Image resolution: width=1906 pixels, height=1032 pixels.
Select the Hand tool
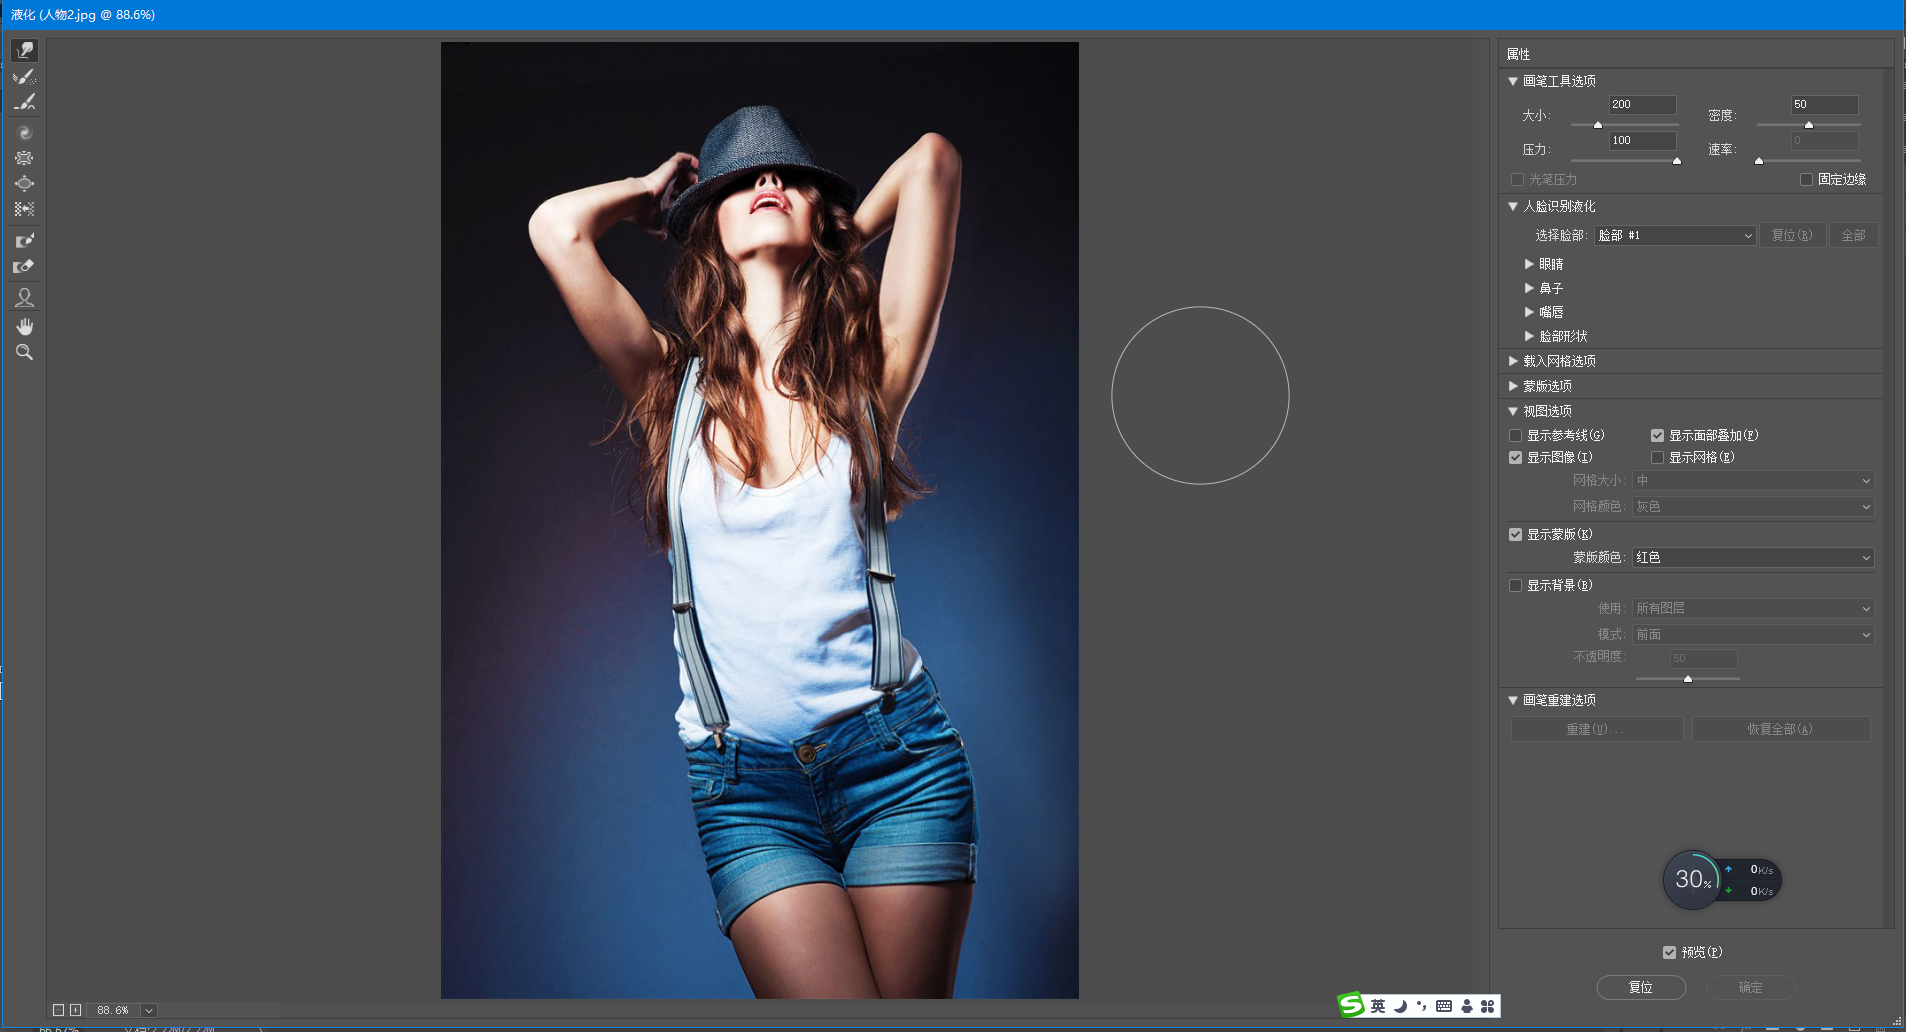pyautogui.click(x=24, y=327)
